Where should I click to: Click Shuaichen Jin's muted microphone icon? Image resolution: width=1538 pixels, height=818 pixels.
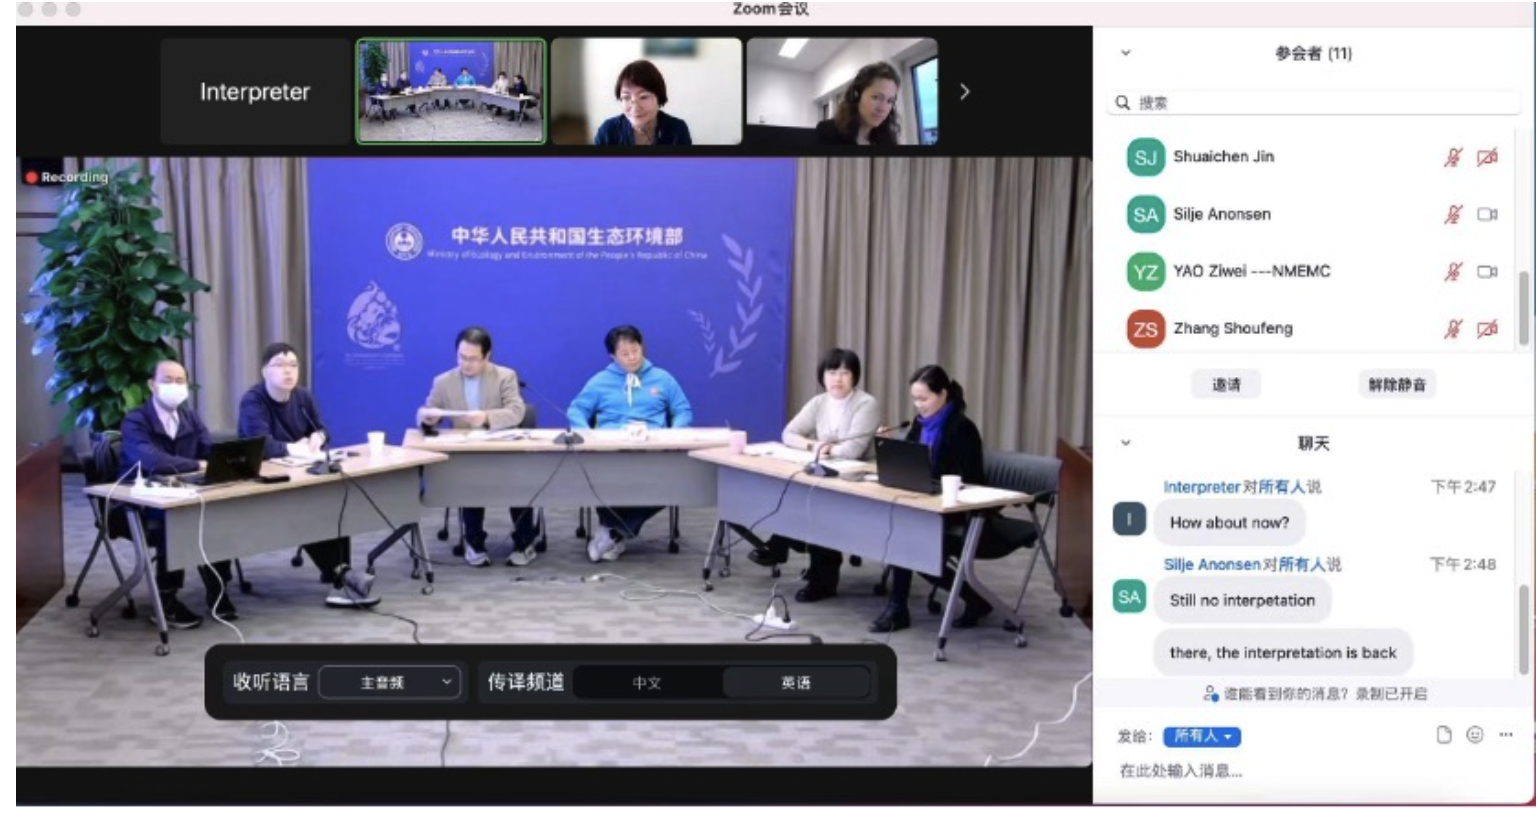pyautogui.click(x=1453, y=157)
